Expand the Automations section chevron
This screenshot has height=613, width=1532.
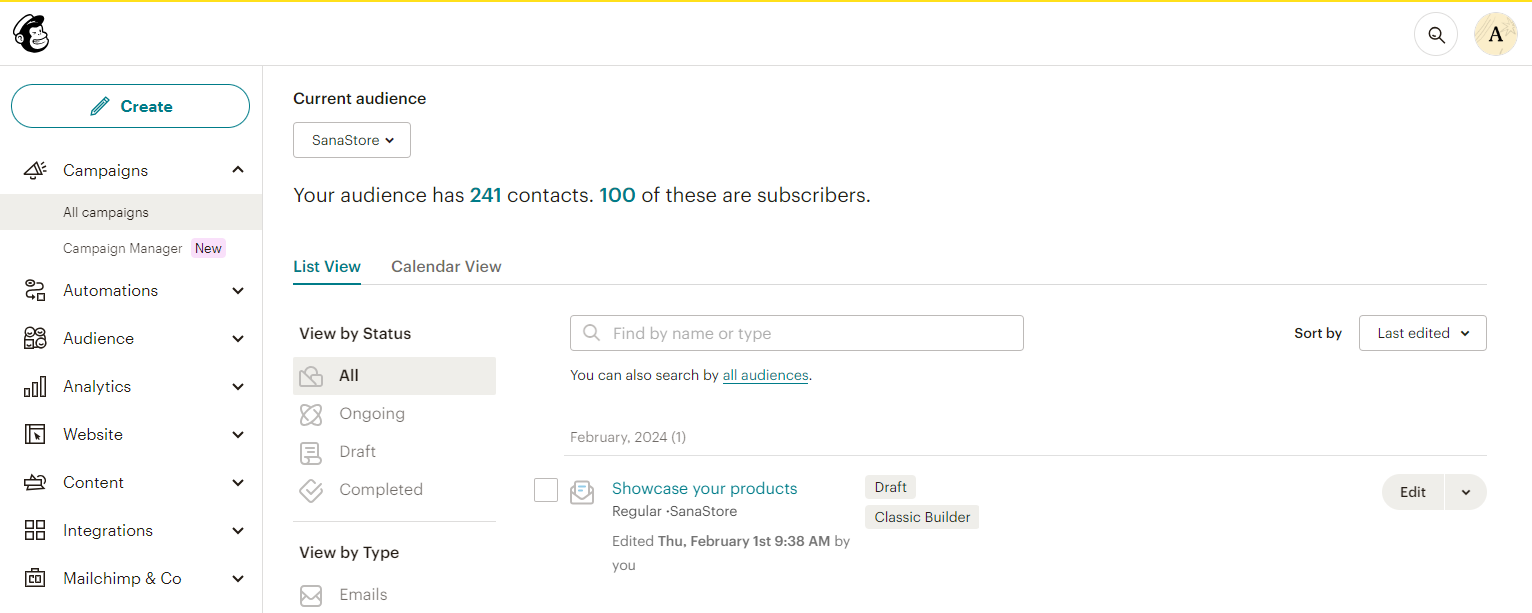238,290
